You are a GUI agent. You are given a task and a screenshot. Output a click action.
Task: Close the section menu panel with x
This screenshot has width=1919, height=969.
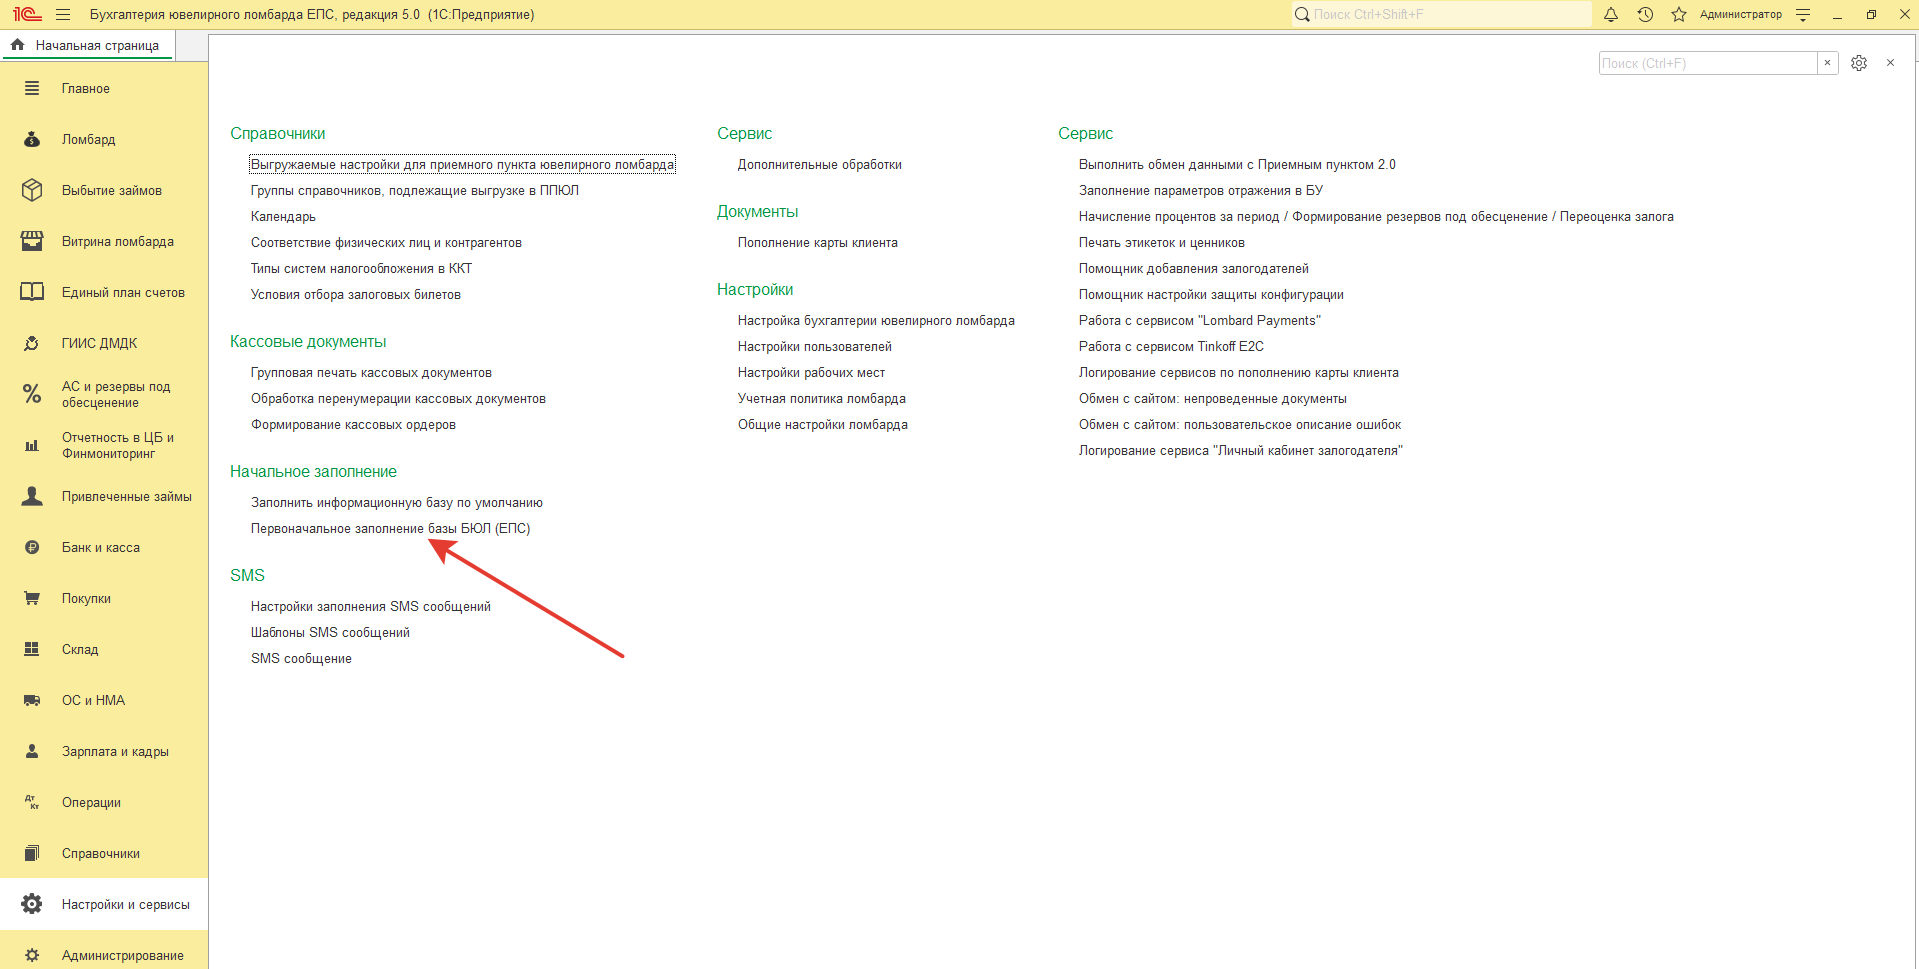1890,63
